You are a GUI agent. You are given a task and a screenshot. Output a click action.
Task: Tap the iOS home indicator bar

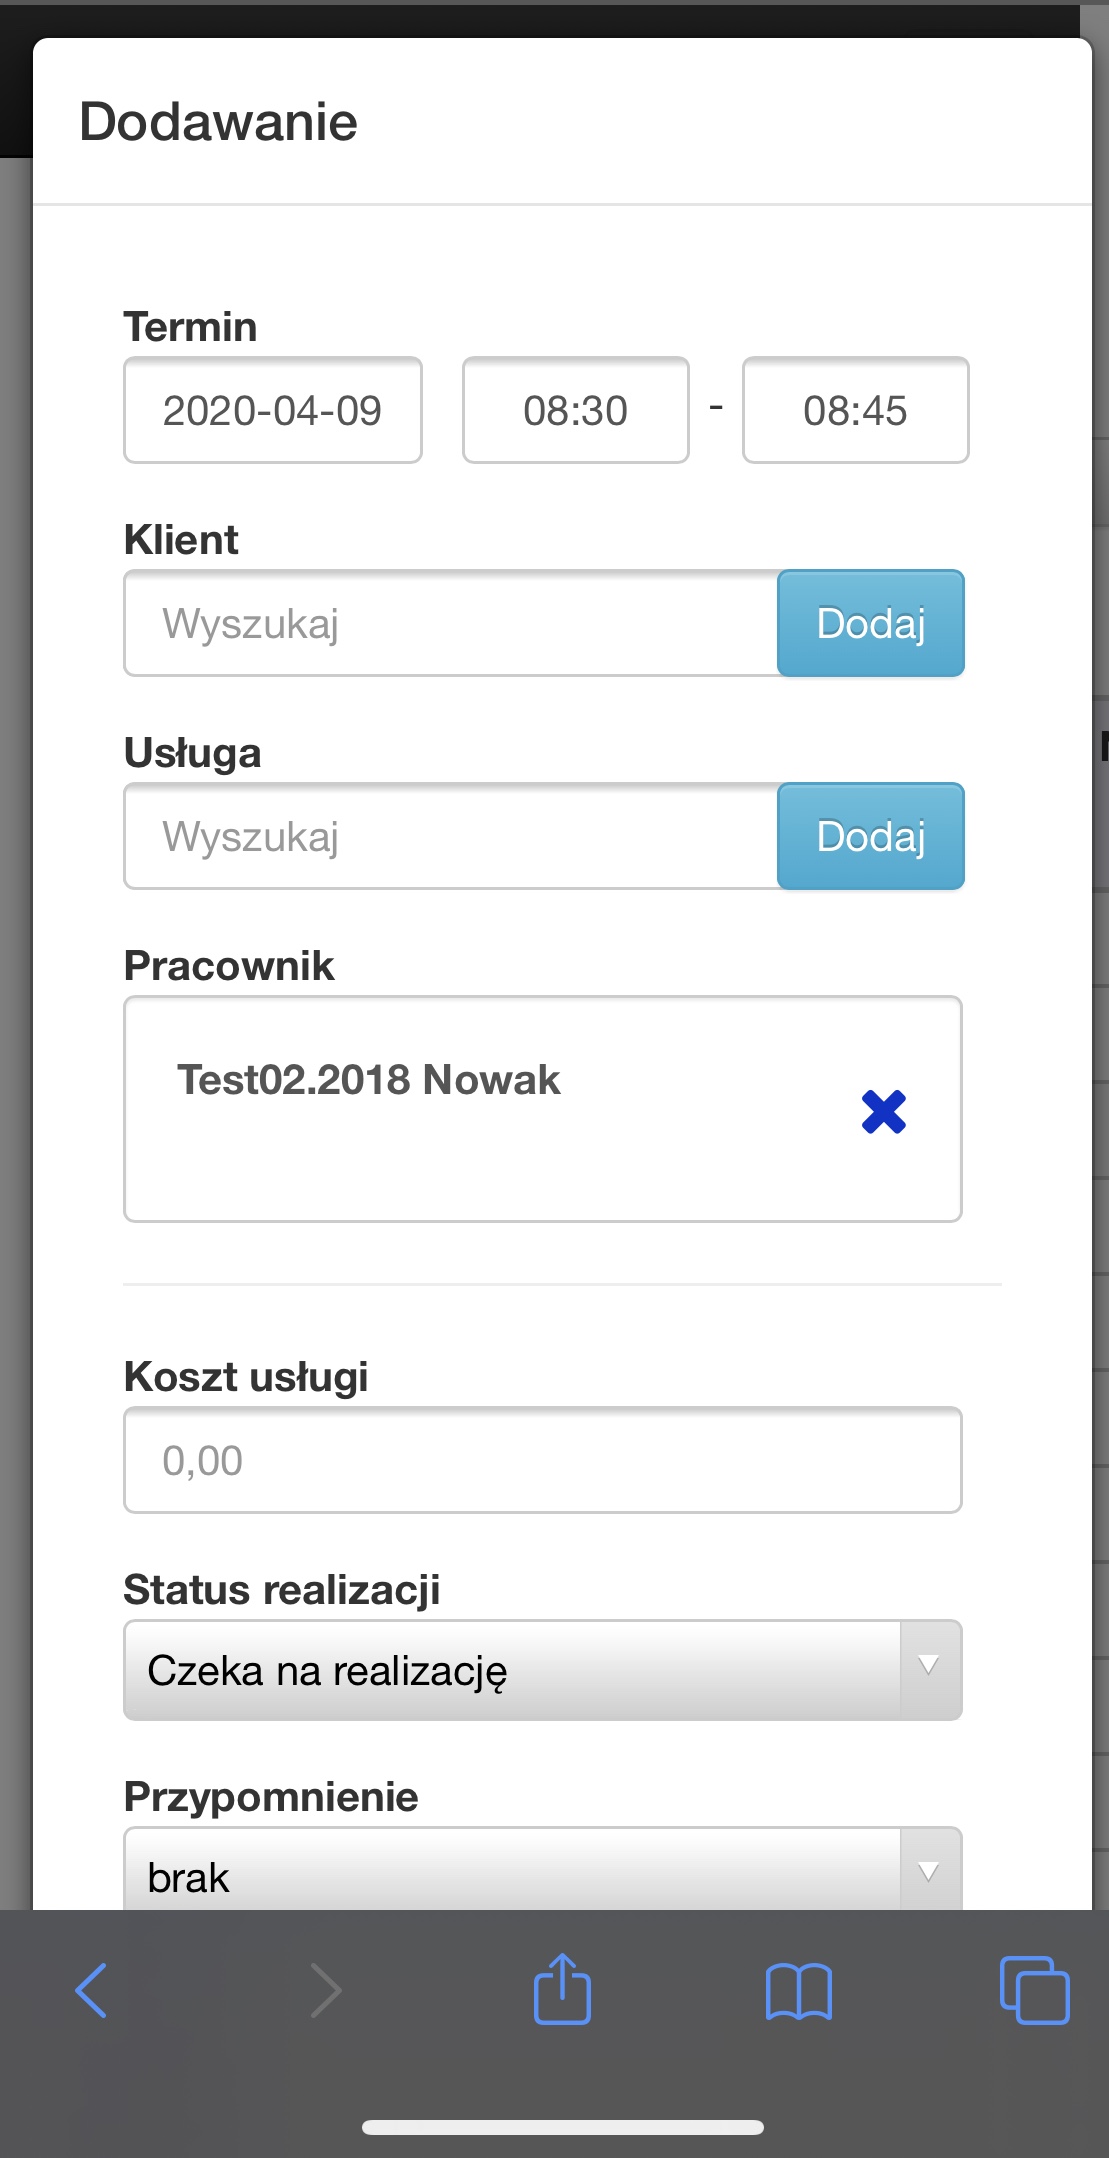[563, 2127]
